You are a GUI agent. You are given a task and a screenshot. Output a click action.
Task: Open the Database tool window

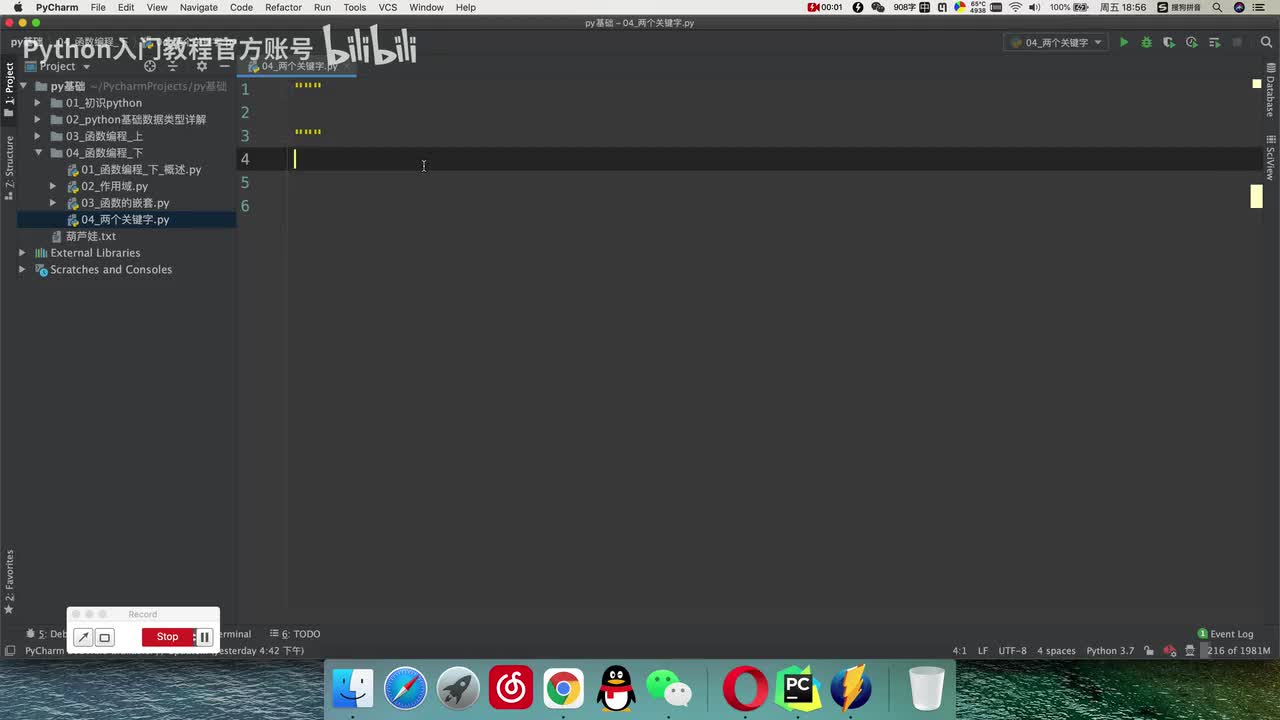click(x=1270, y=92)
